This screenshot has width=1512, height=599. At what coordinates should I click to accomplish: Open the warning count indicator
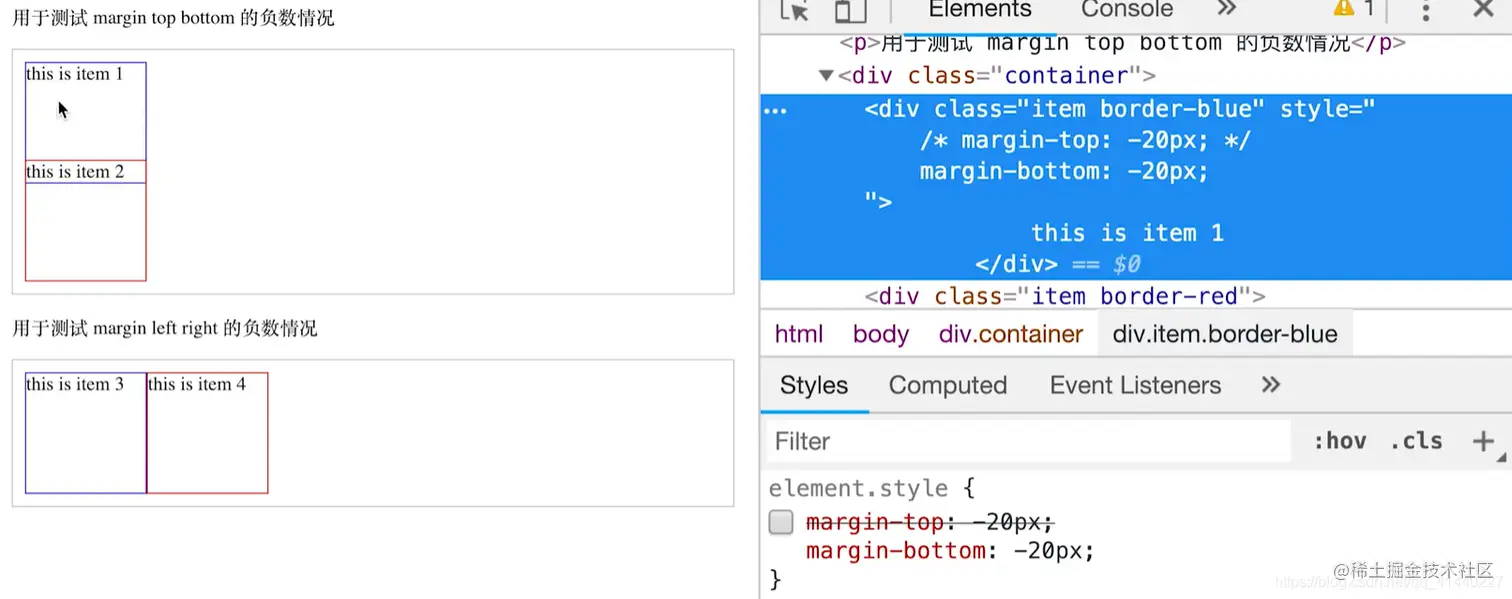[x=1354, y=9]
